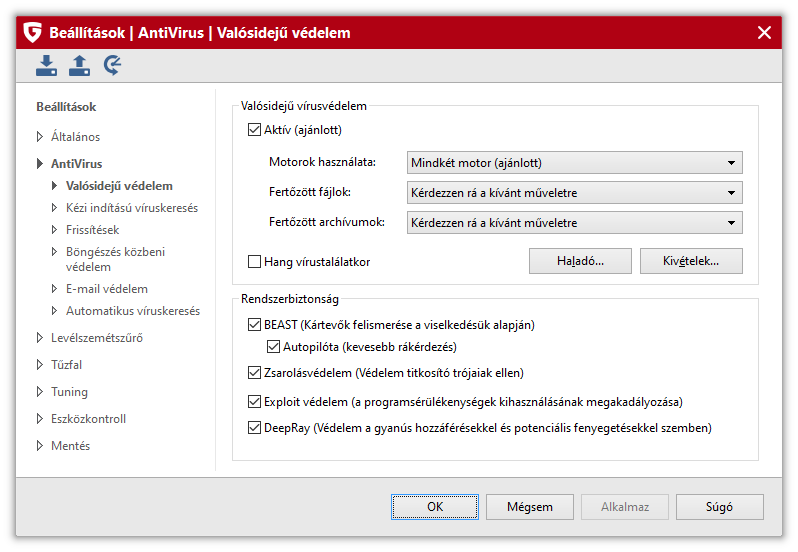Expand the Általános tree arrow
This screenshot has height=552, width=798.
(40, 136)
